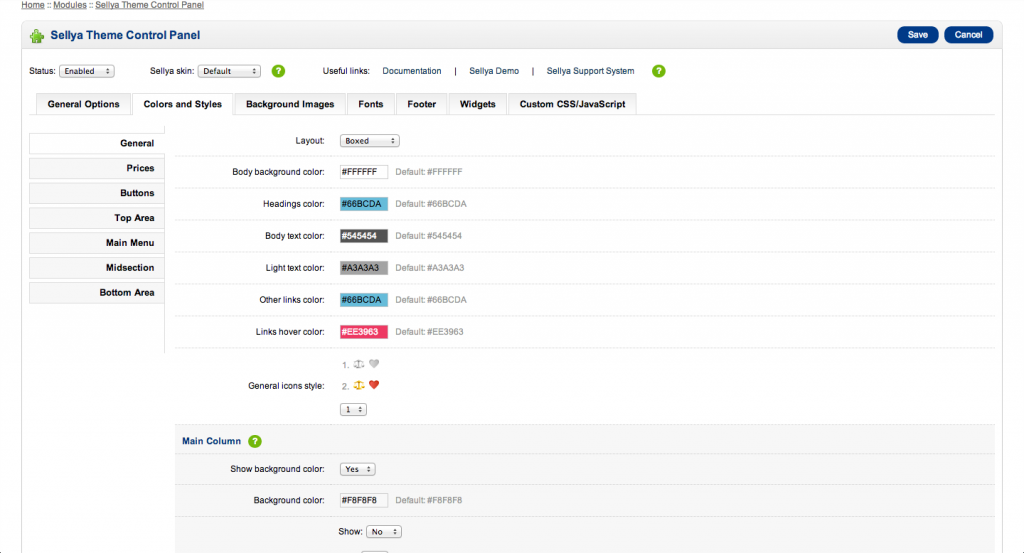Click the 'Sellya Theme Control Panel' heading
Viewport: 1024px width, 553px height.
(x=125, y=35)
